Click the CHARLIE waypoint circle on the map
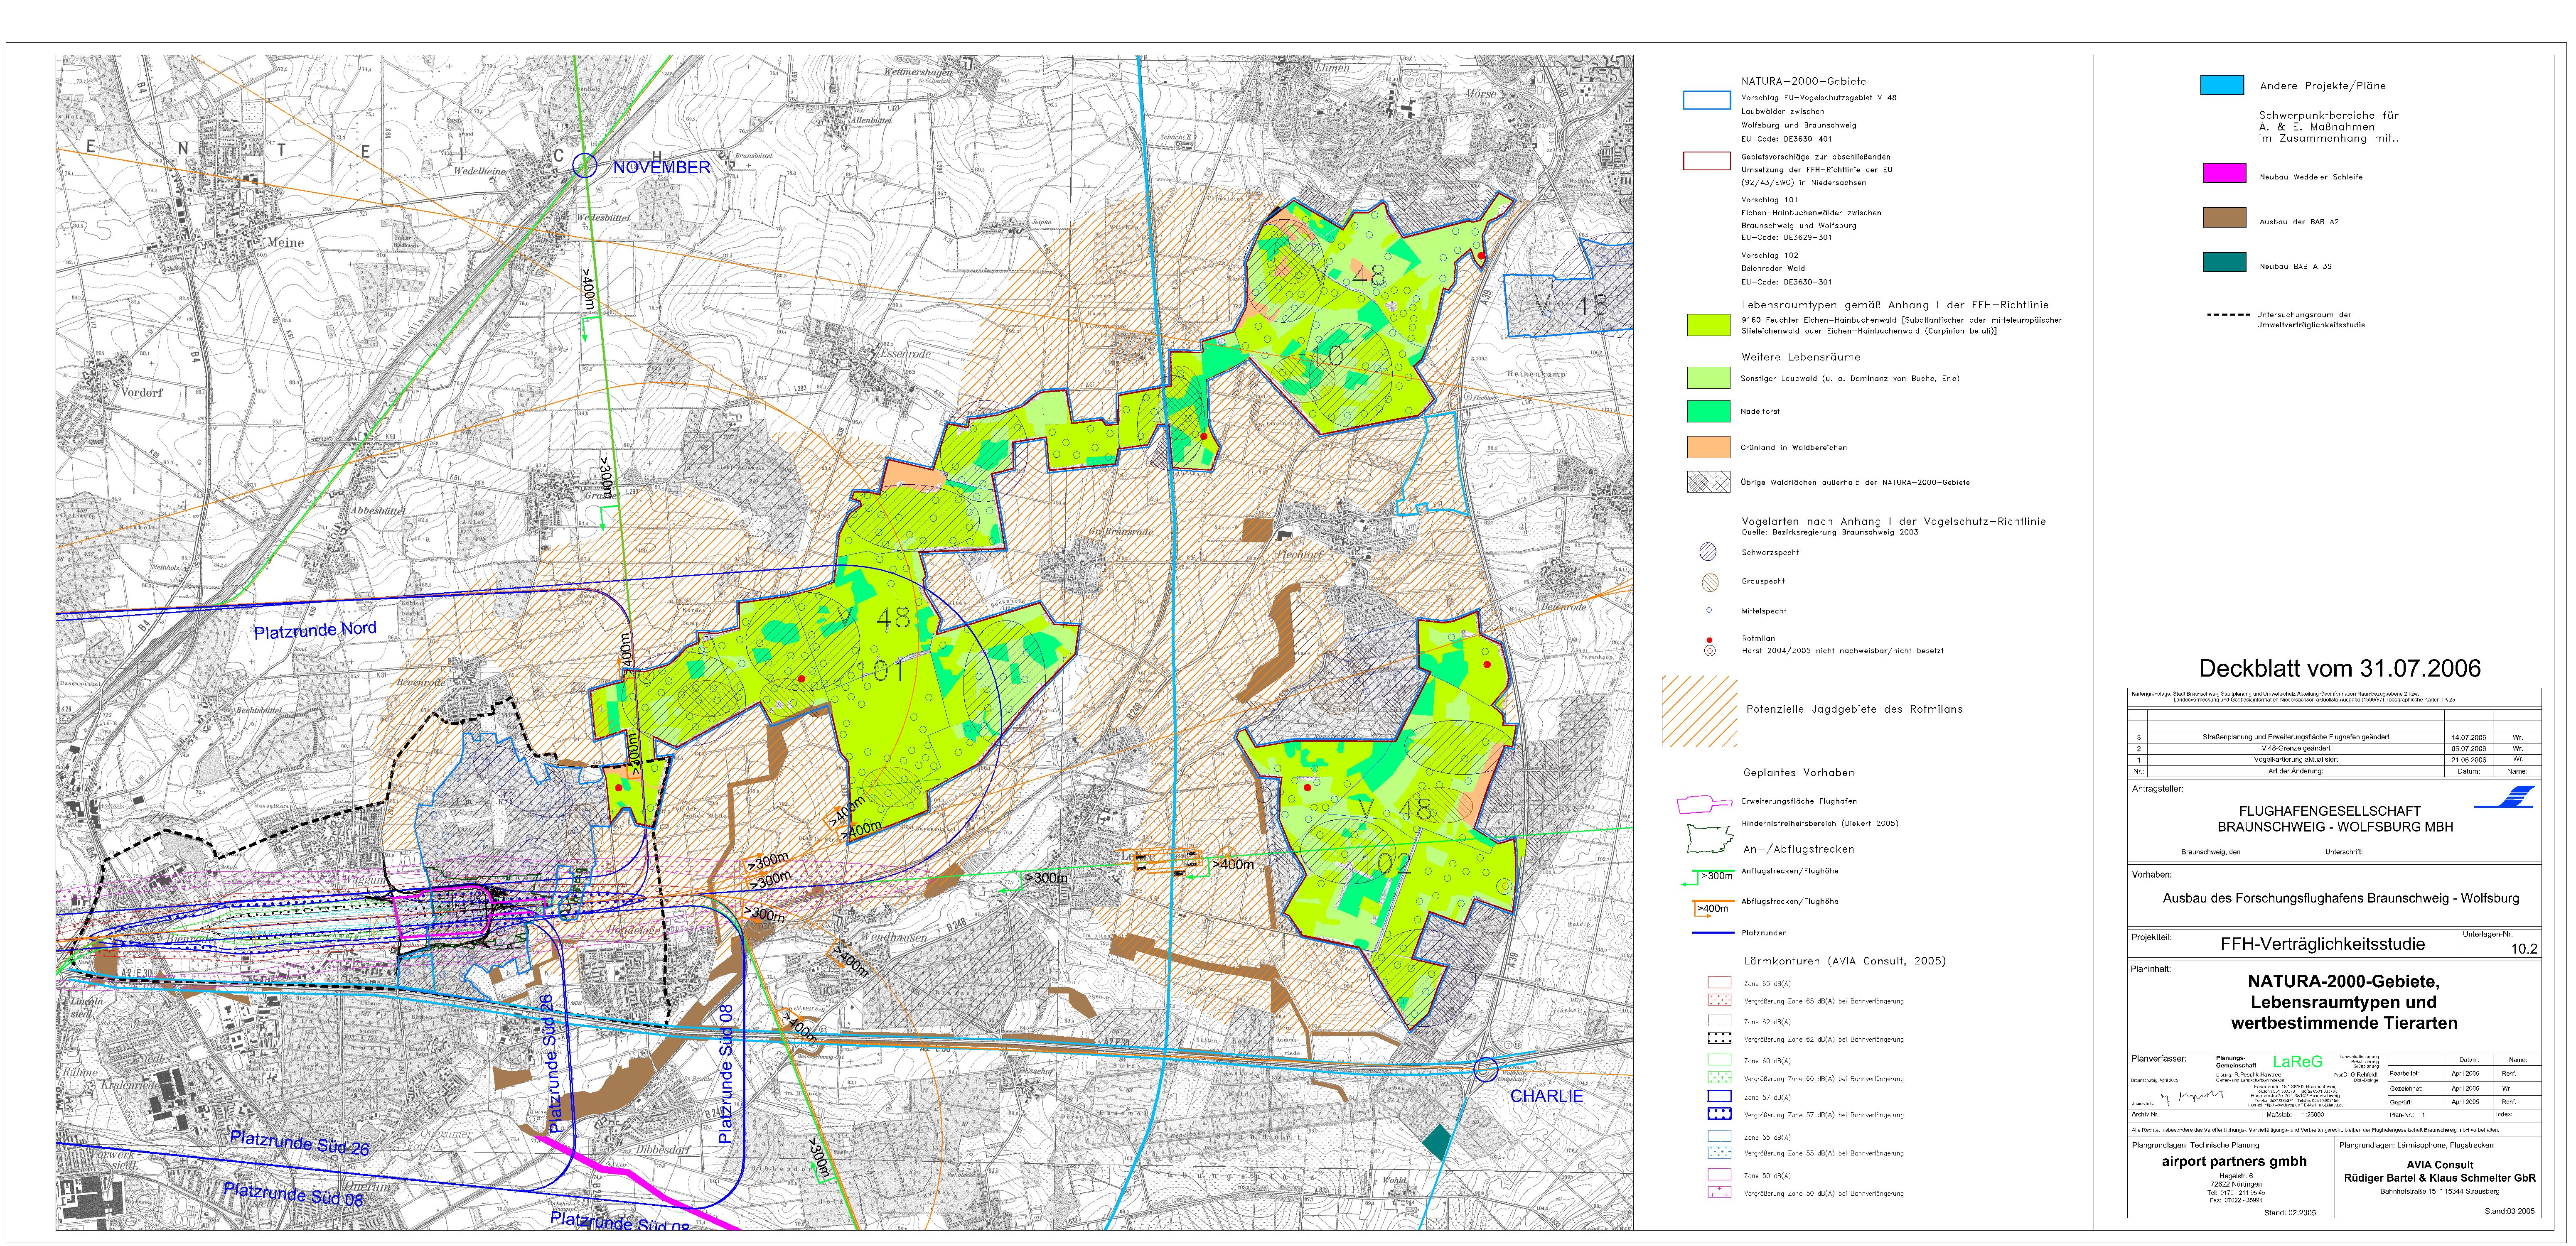The width and height of the screenshot is (2576, 1246). pyautogui.click(x=1486, y=1069)
